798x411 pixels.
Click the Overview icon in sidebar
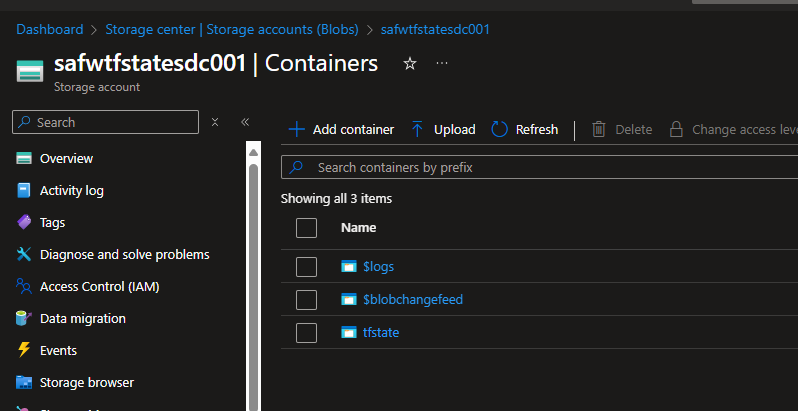[x=24, y=158]
